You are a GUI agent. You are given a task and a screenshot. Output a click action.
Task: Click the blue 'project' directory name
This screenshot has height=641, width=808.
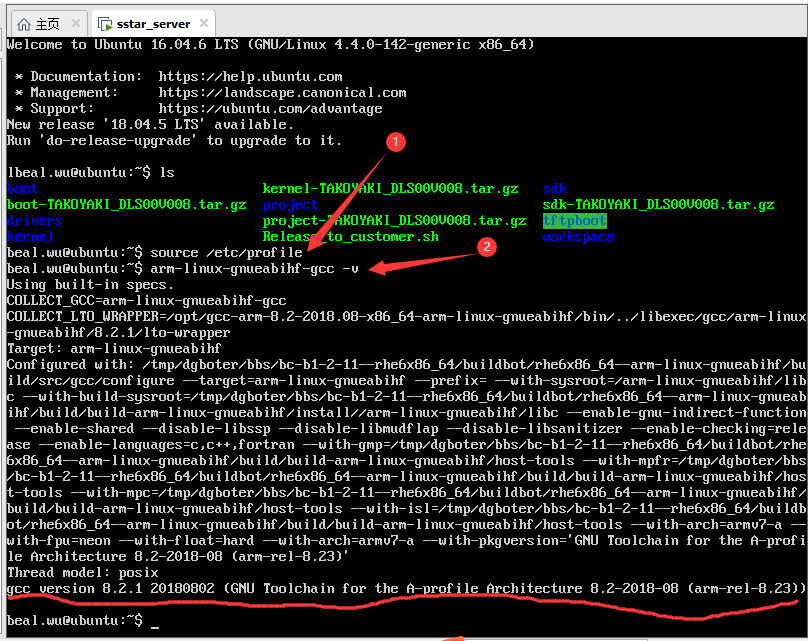290,205
